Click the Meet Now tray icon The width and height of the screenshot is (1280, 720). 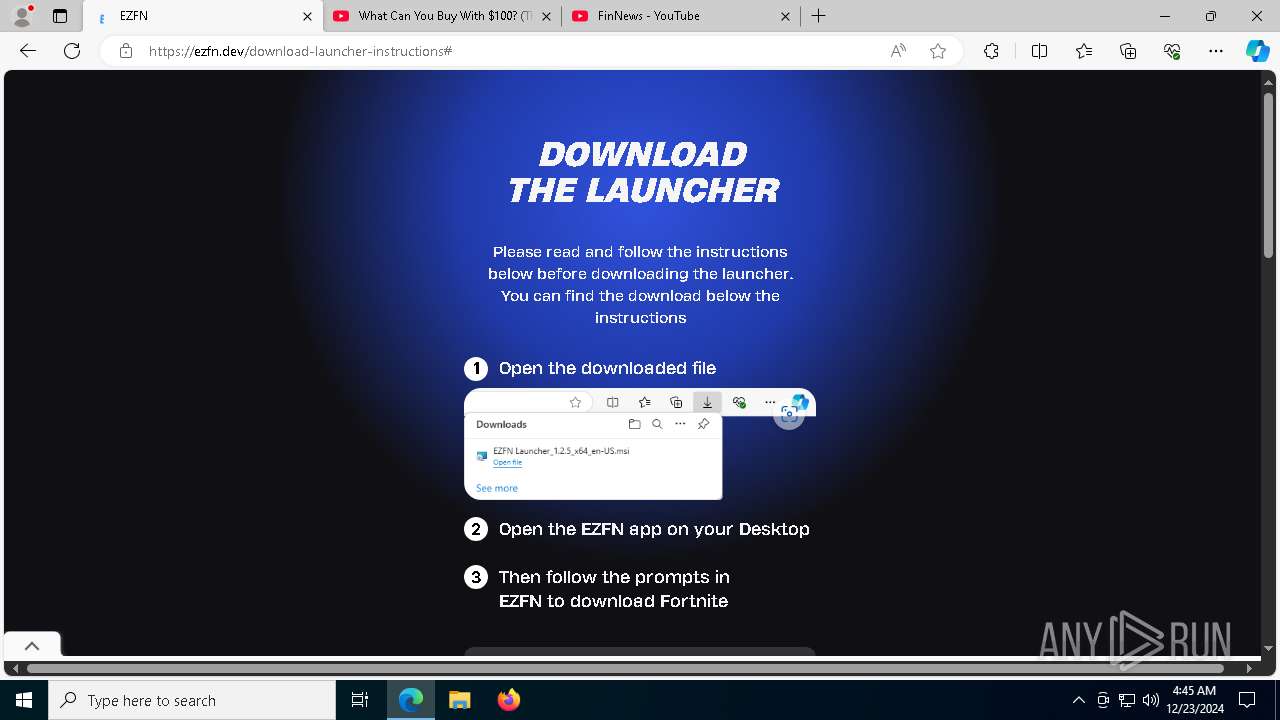coord(1103,700)
